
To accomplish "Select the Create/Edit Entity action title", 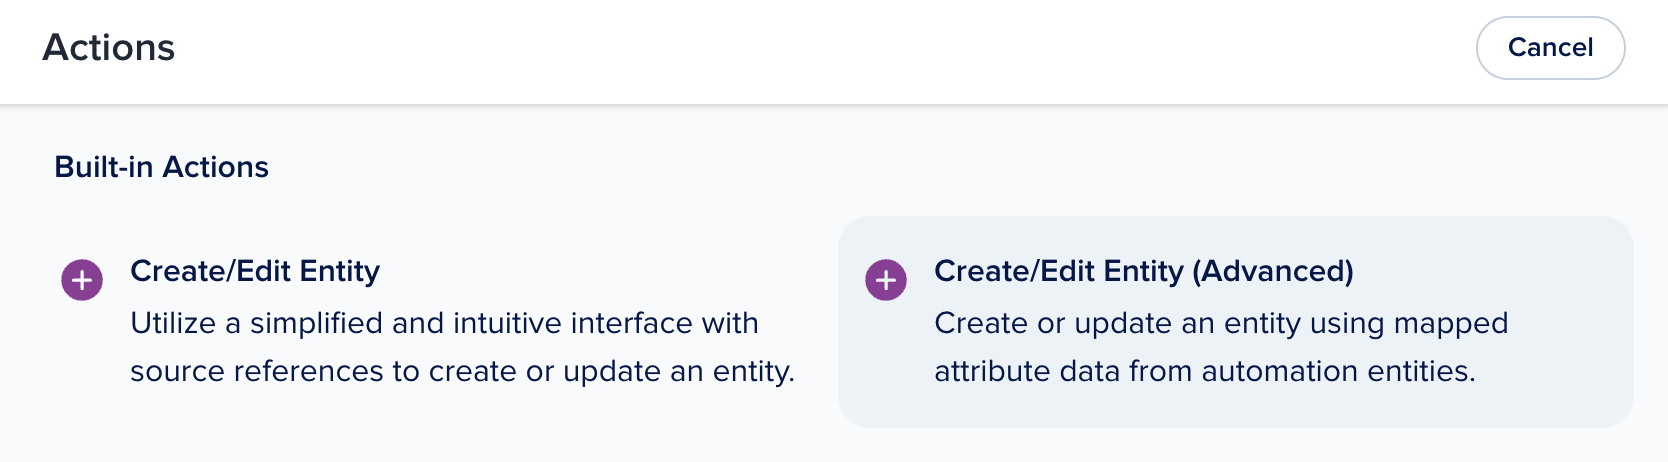I will (255, 271).
